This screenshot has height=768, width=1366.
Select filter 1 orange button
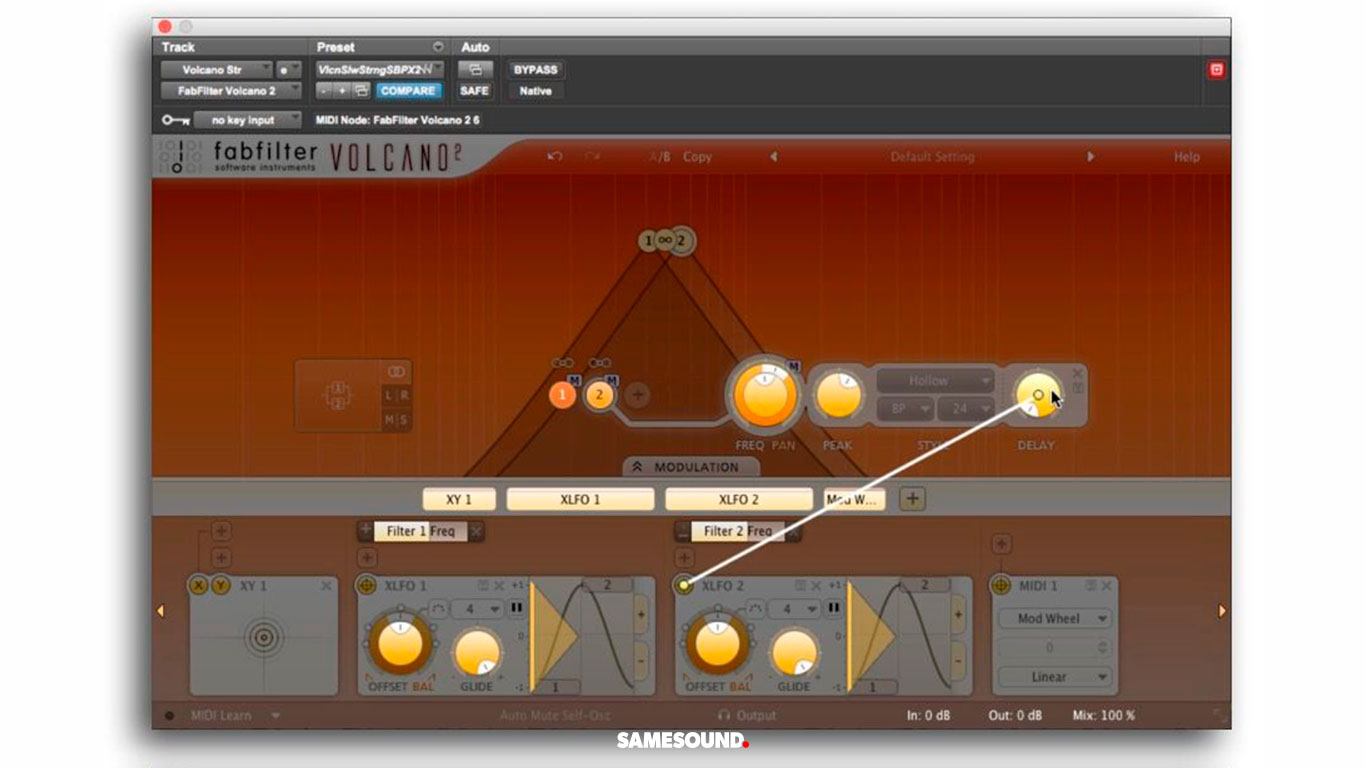click(x=562, y=395)
